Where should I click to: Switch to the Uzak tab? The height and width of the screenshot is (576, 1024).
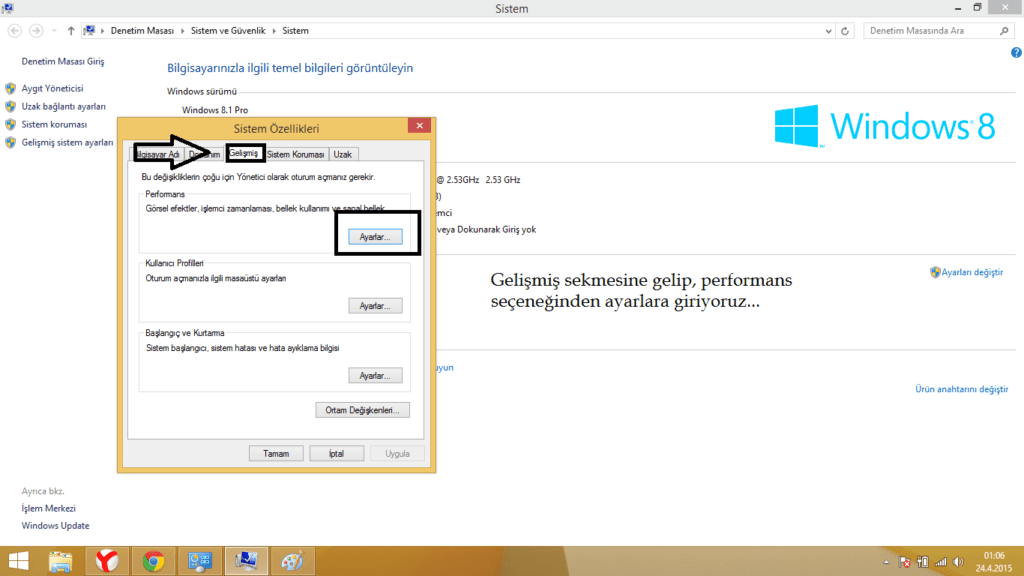(343, 154)
